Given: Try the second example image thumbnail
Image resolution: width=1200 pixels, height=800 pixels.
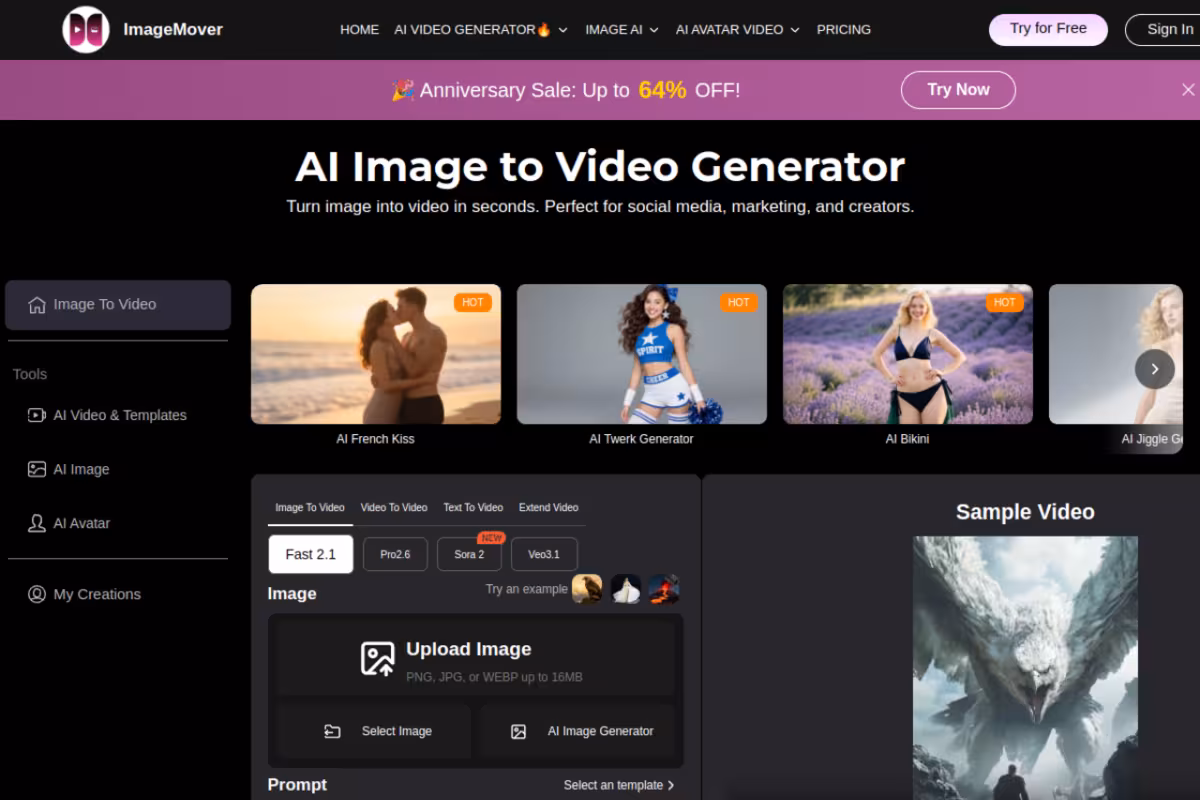Looking at the screenshot, I should [x=626, y=589].
